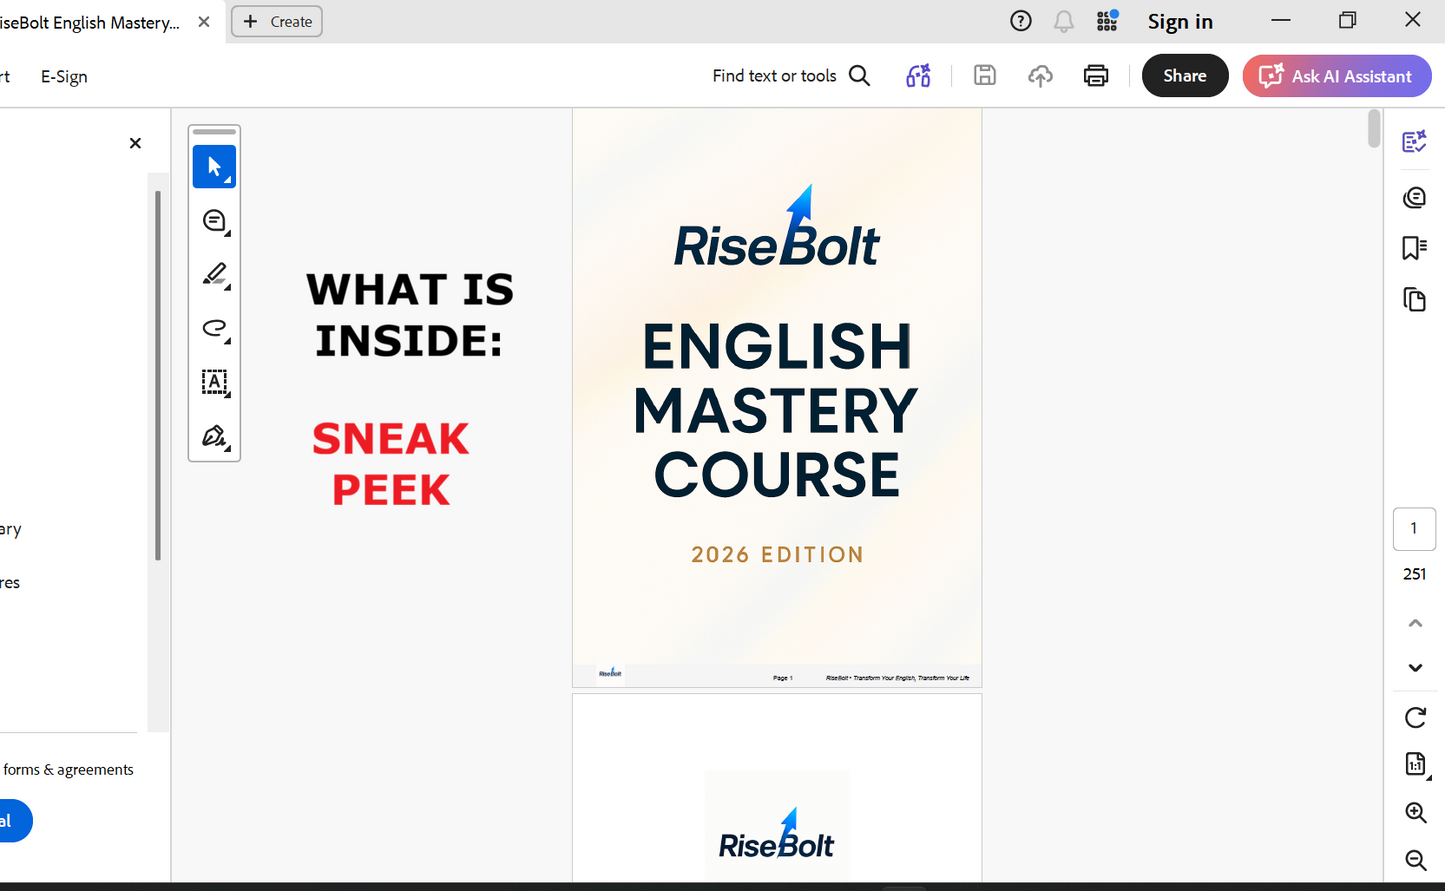Open the AI link tools icon
Screen dimensions: 1445x891
918,76
